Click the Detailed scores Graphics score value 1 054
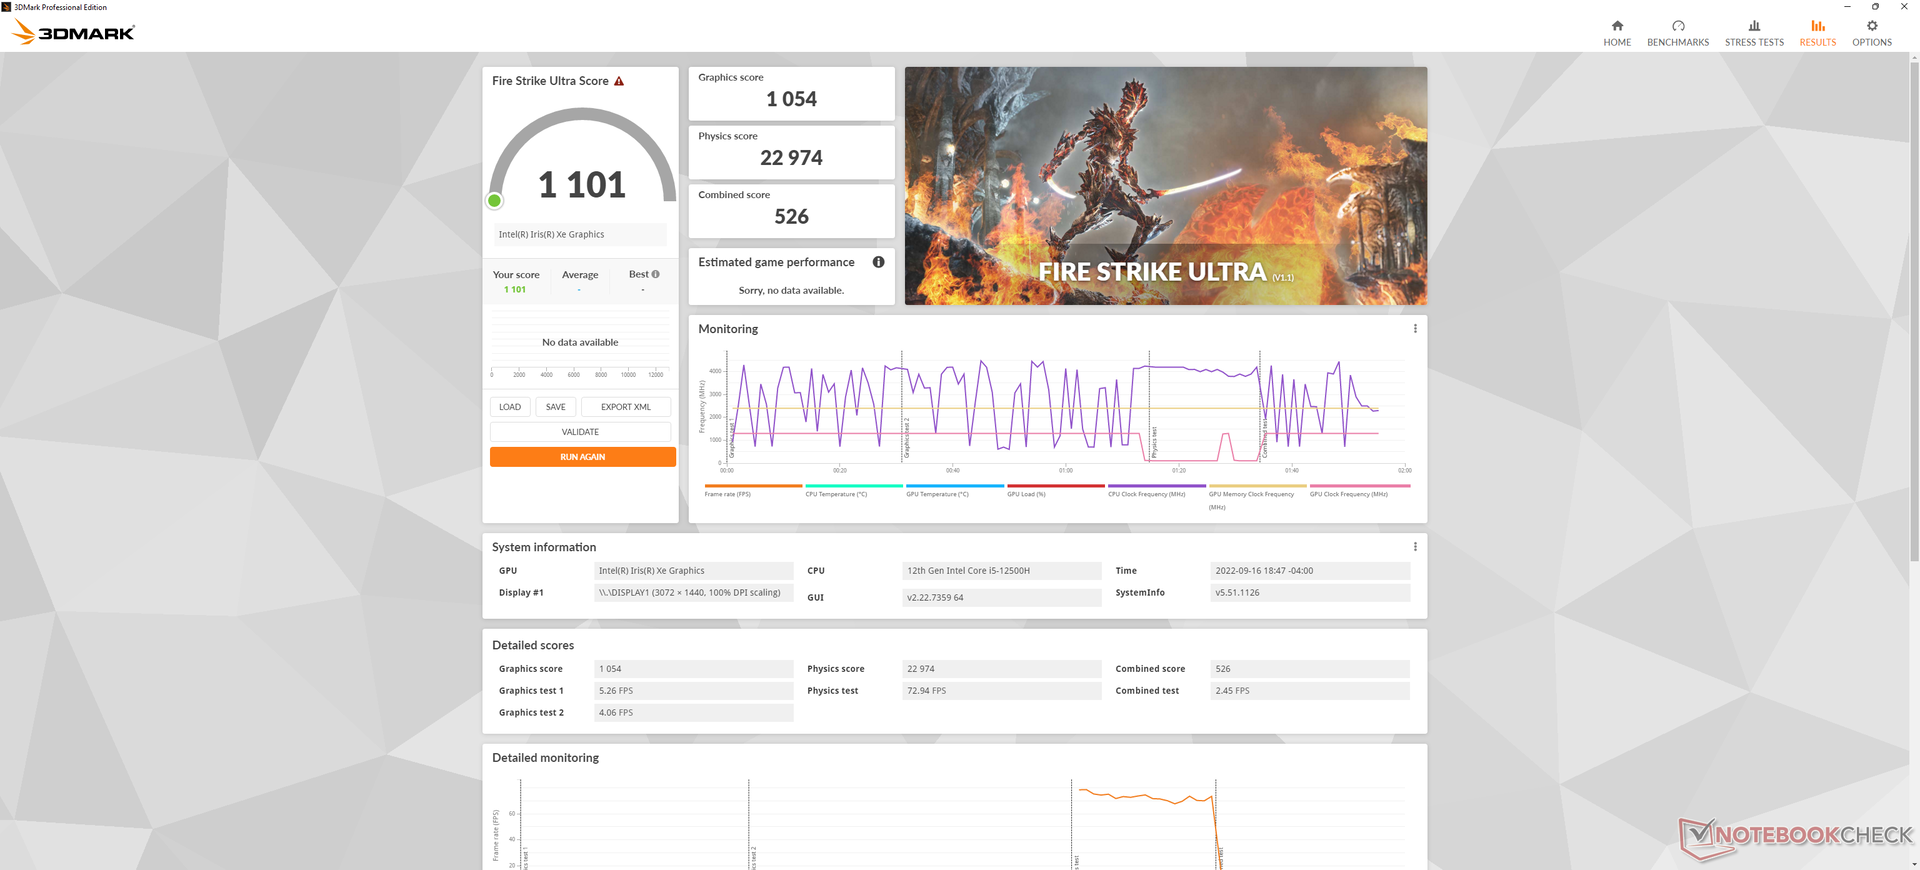 [x=694, y=669]
